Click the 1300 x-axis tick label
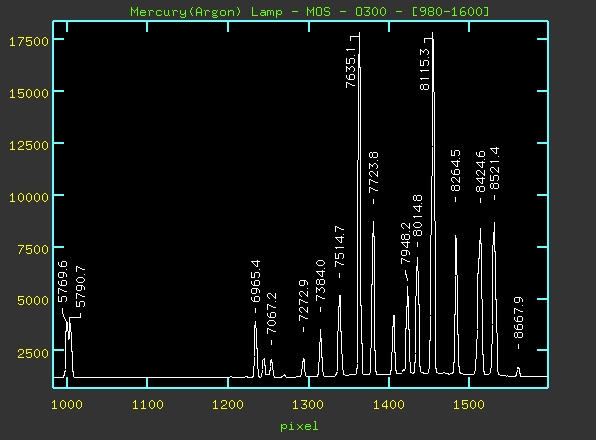596x440 pixels. pos(308,405)
